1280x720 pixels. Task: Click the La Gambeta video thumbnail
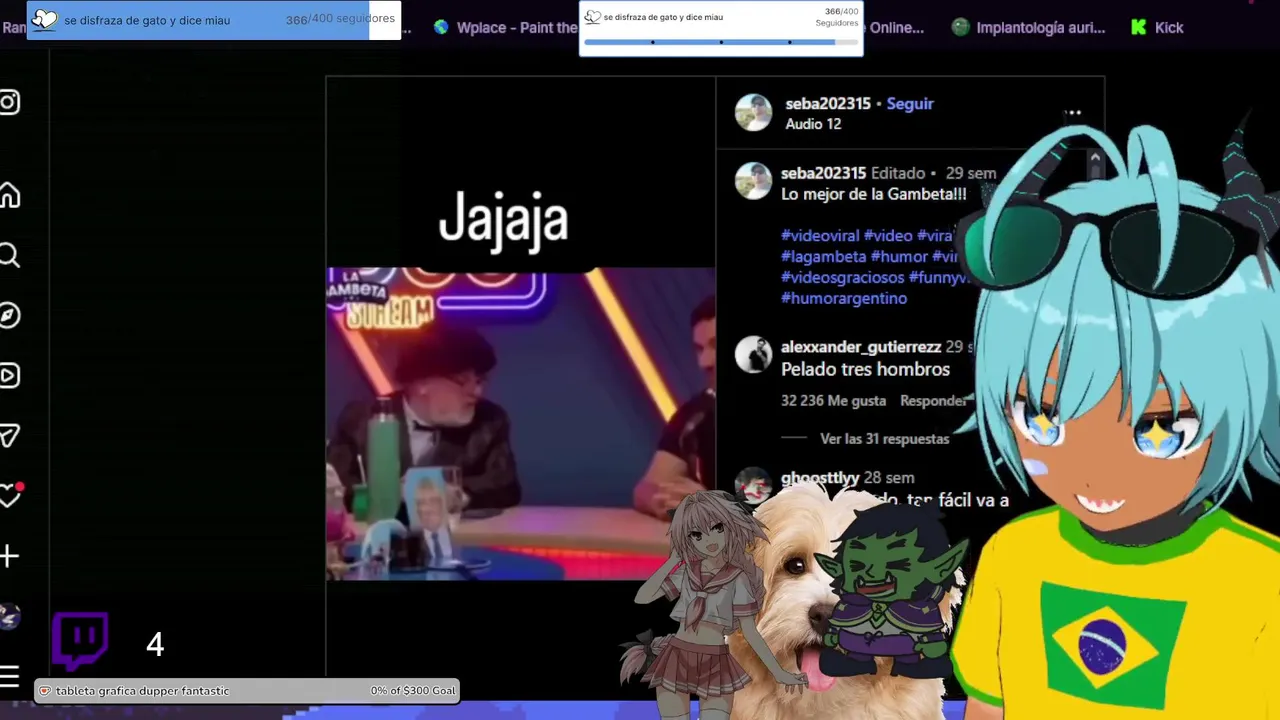[521, 424]
